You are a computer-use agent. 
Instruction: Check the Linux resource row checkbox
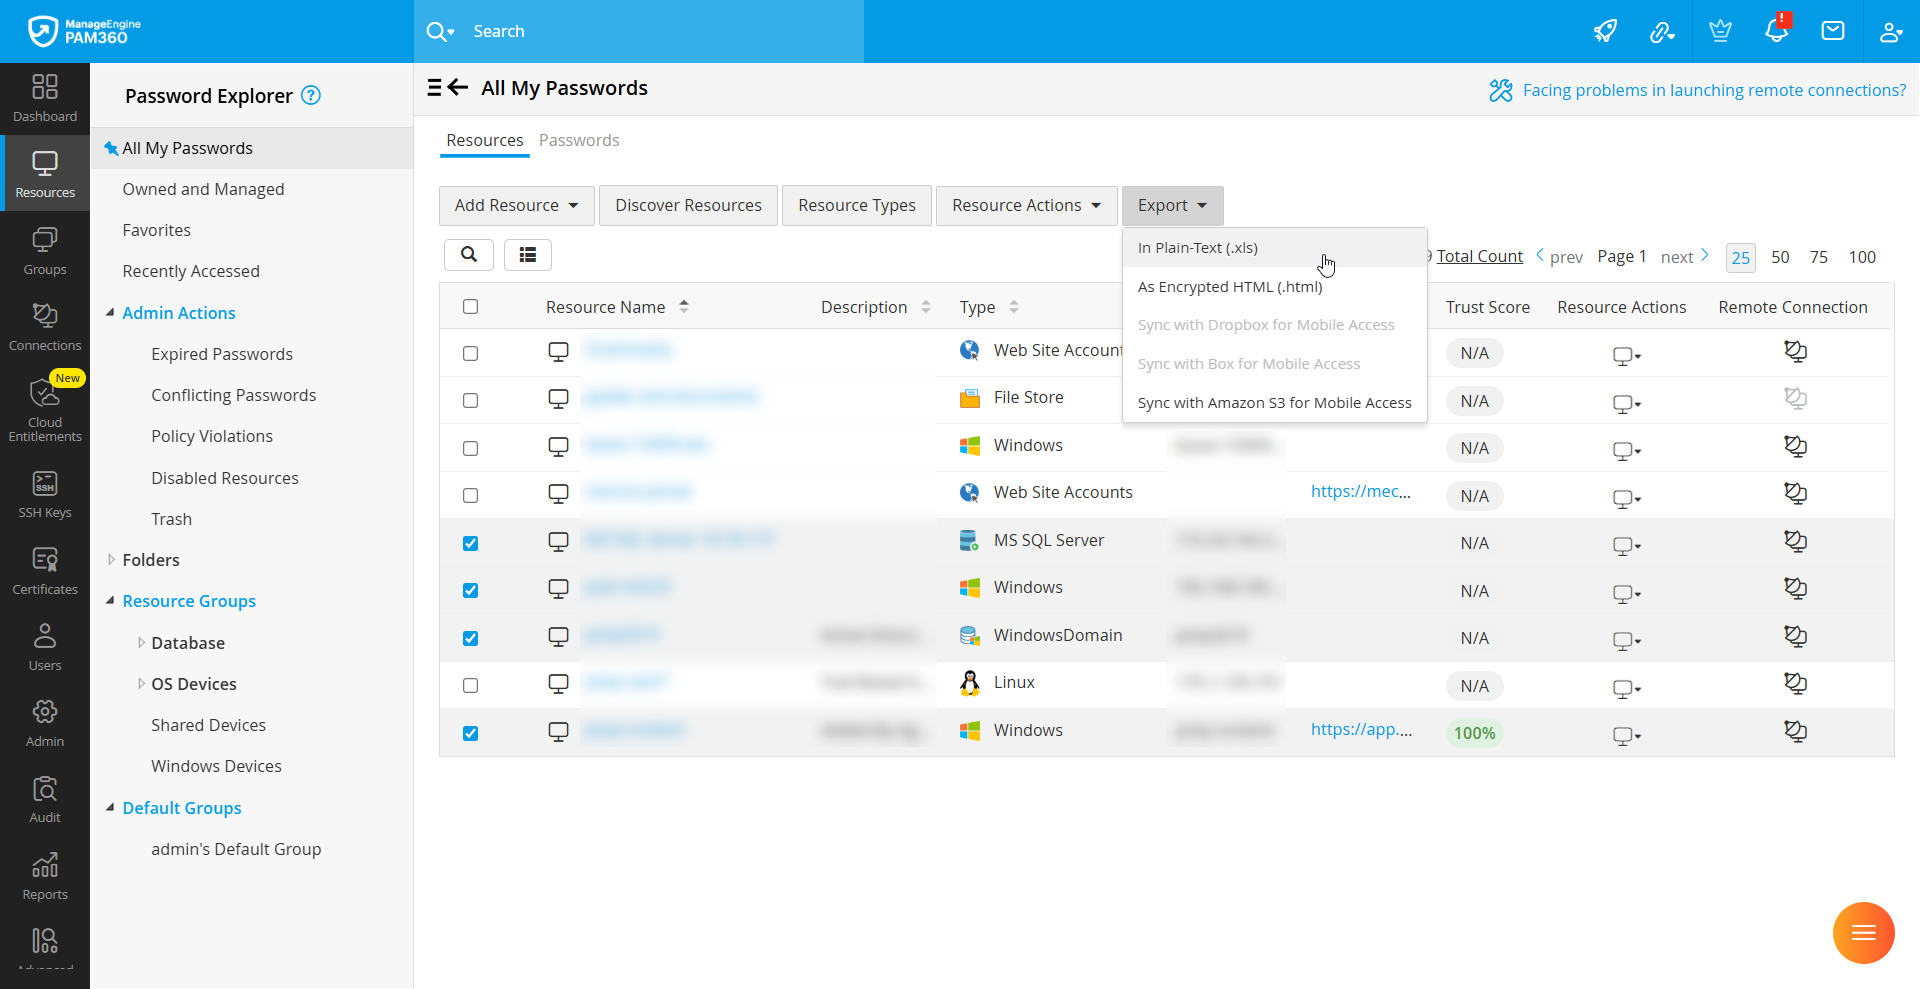pyautogui.click(x=471, y=686)
